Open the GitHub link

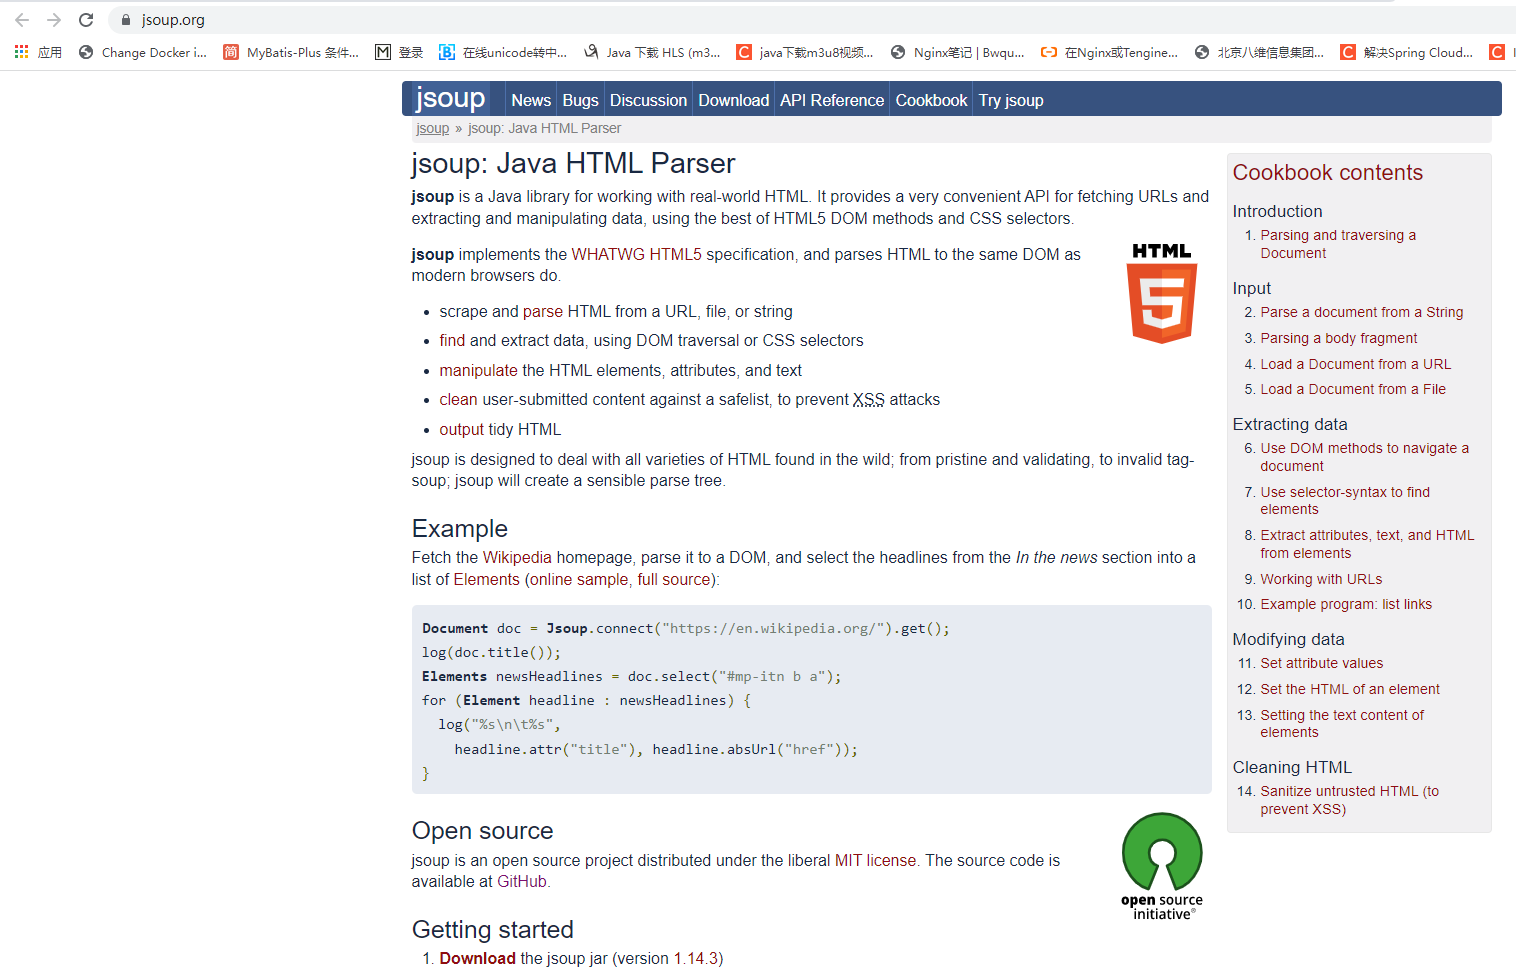(x=522, y=882)
